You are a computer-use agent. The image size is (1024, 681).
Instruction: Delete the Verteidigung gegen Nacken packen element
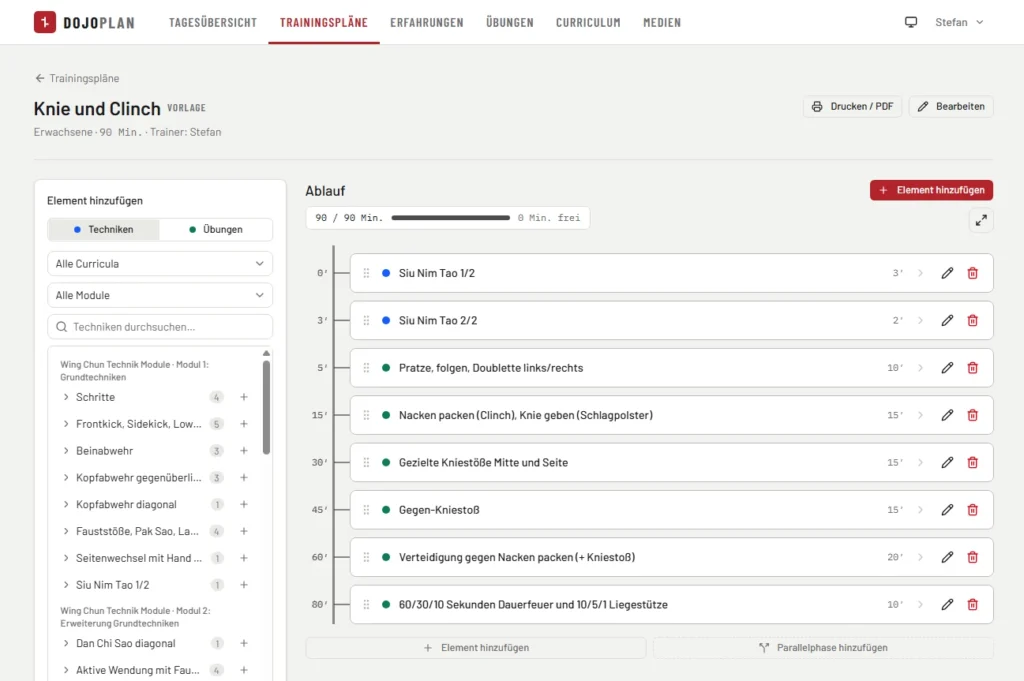[x=972, y=557]
